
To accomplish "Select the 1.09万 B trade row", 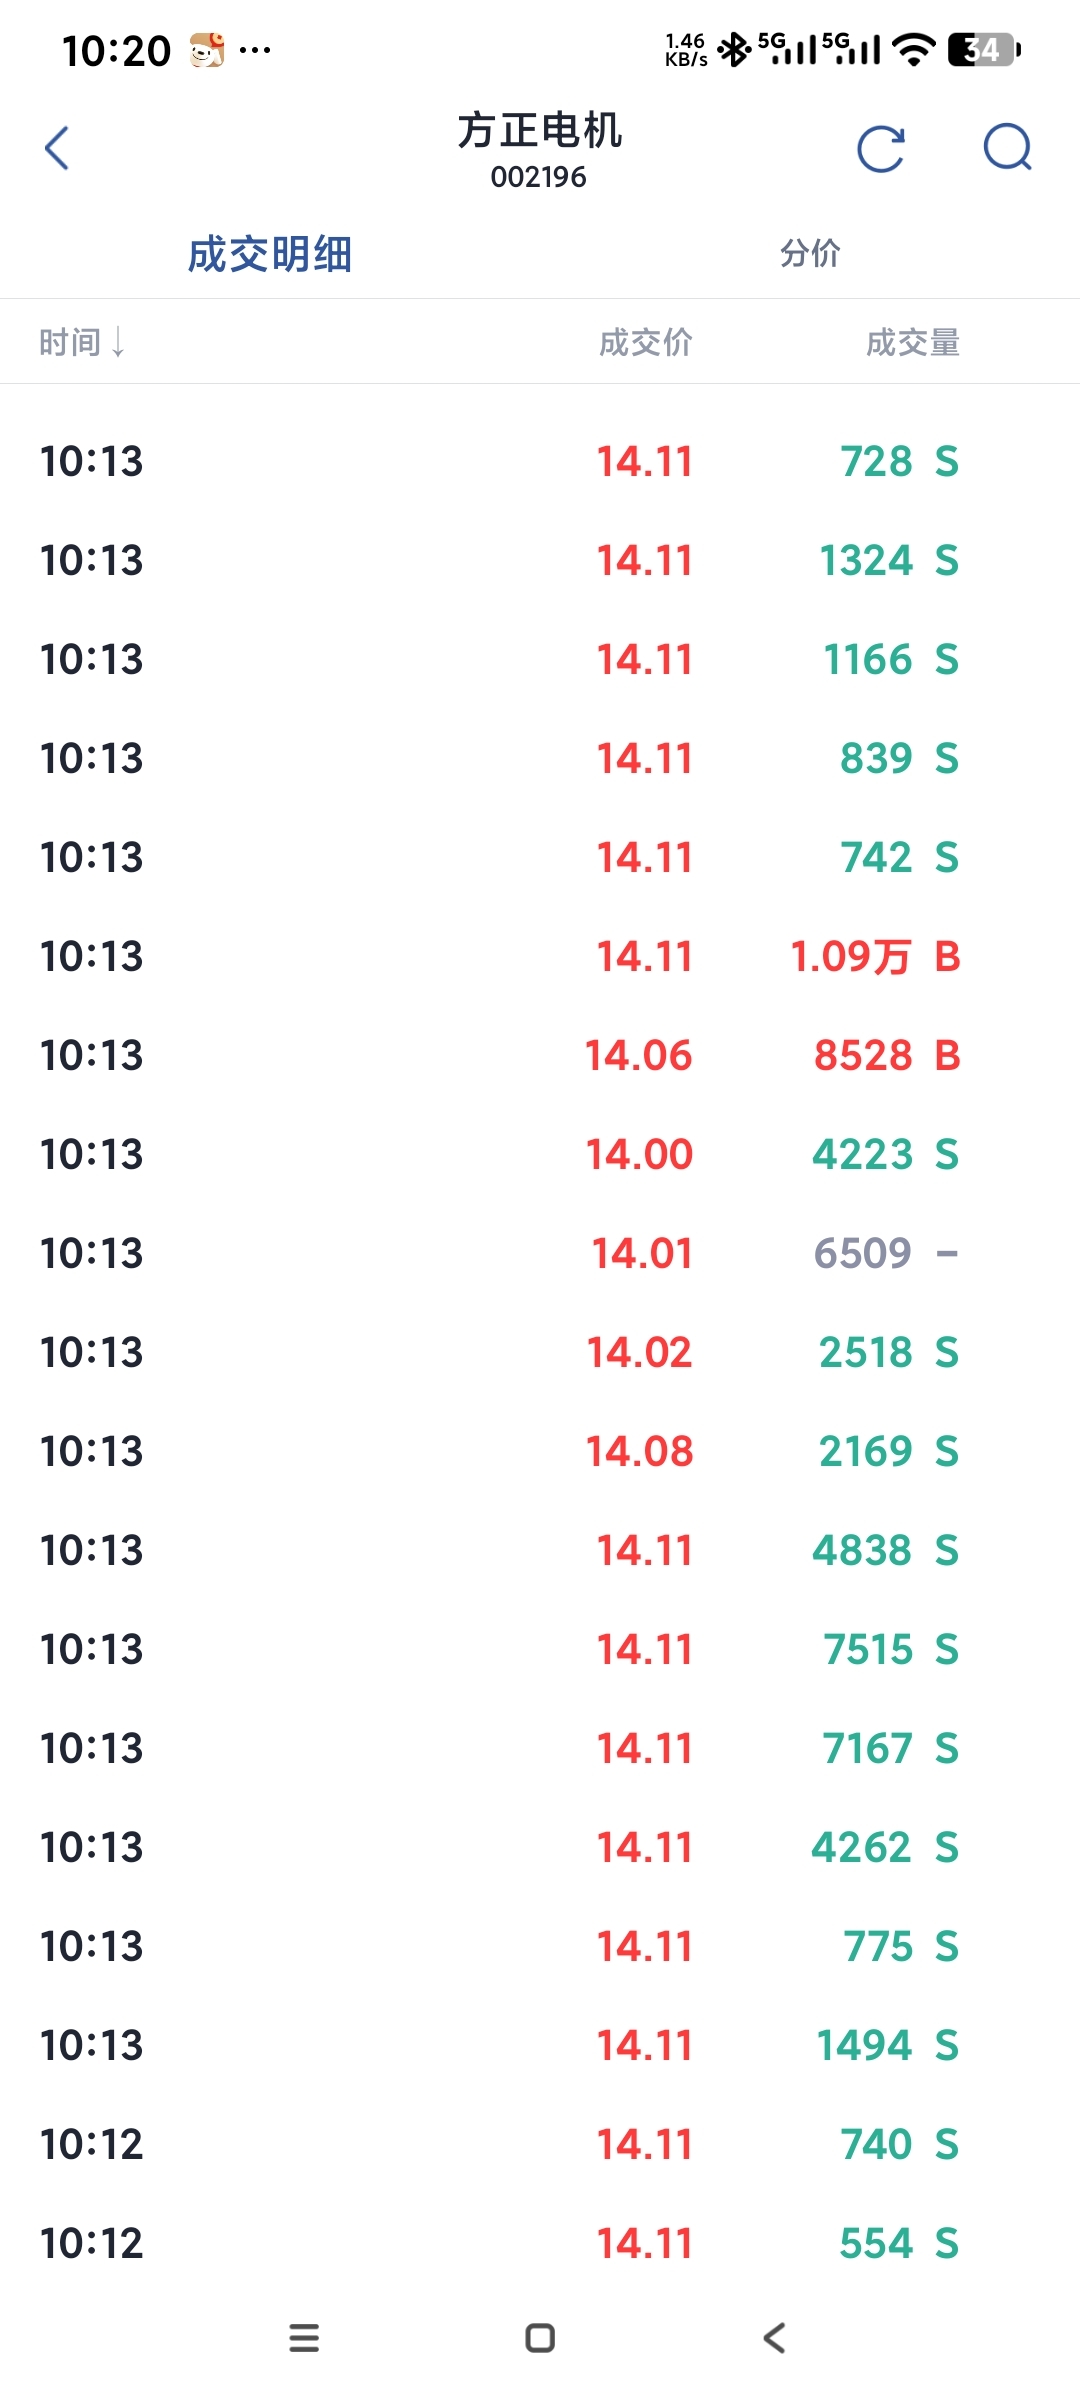I will point(540,957).
